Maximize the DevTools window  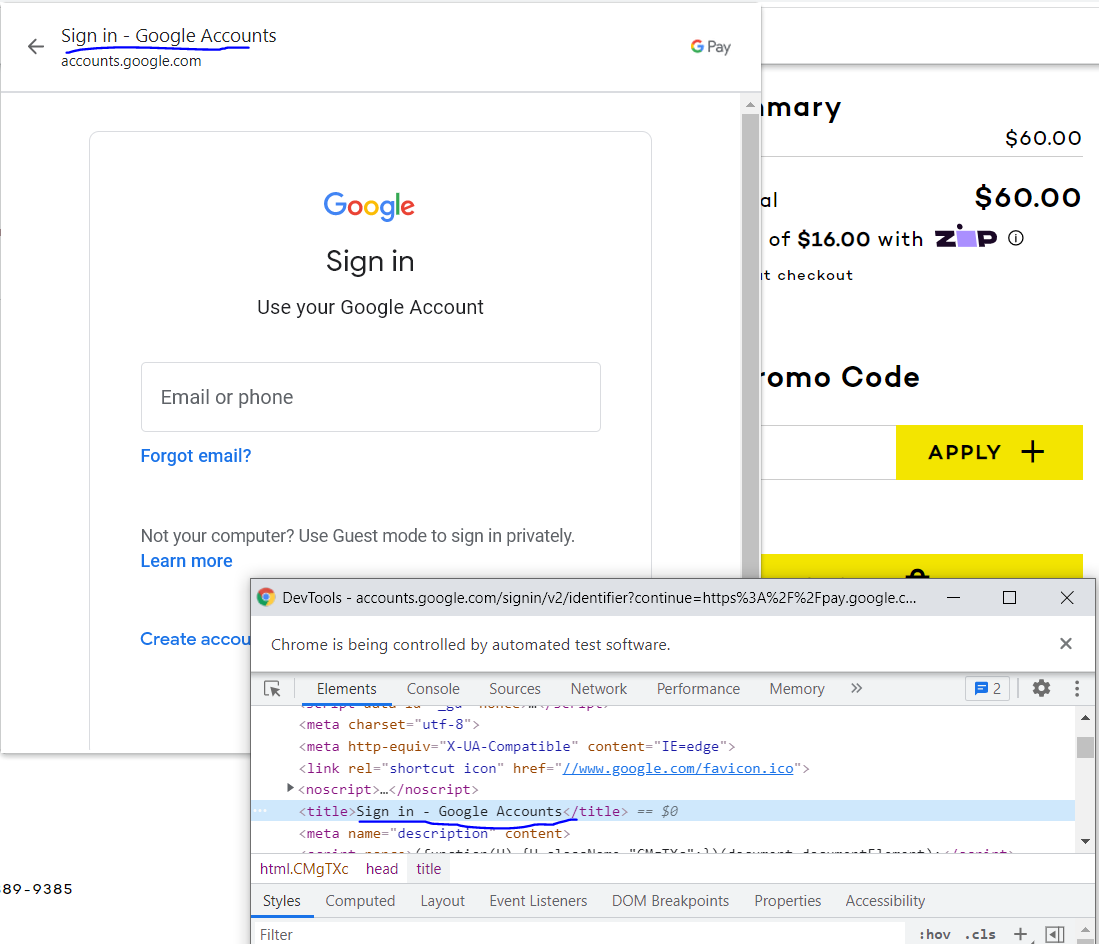coord(1009,597)
